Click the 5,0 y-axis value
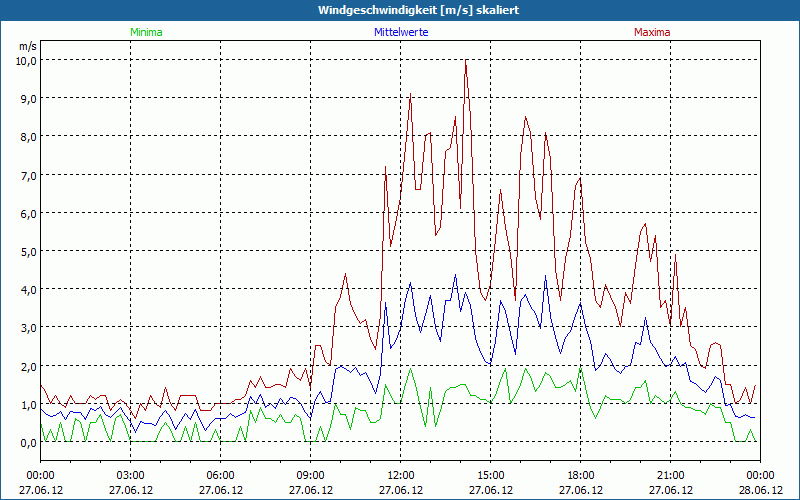800x500 pixels. pyautogui.click(x=30, y=252)
